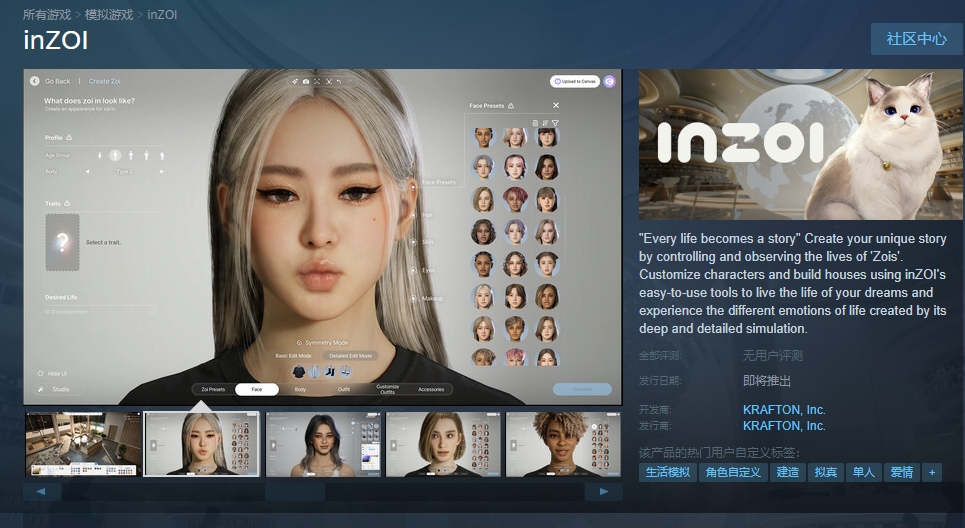Click the 爱情 tag
This screenshot has width=965, height=528.
(901, 472)
